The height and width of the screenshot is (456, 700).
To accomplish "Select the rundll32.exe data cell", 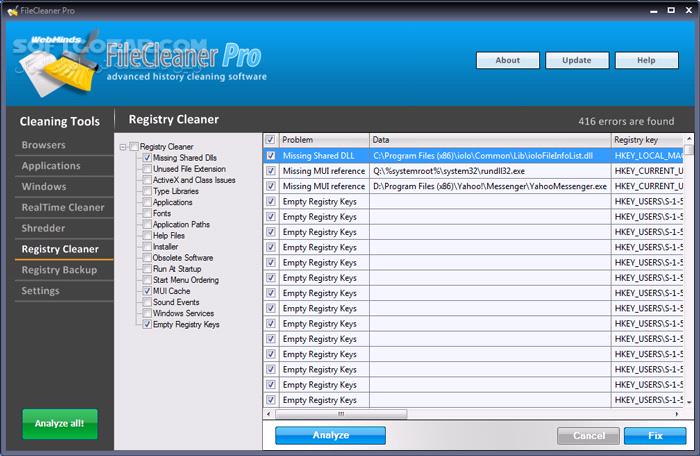I will coord(490,171).
